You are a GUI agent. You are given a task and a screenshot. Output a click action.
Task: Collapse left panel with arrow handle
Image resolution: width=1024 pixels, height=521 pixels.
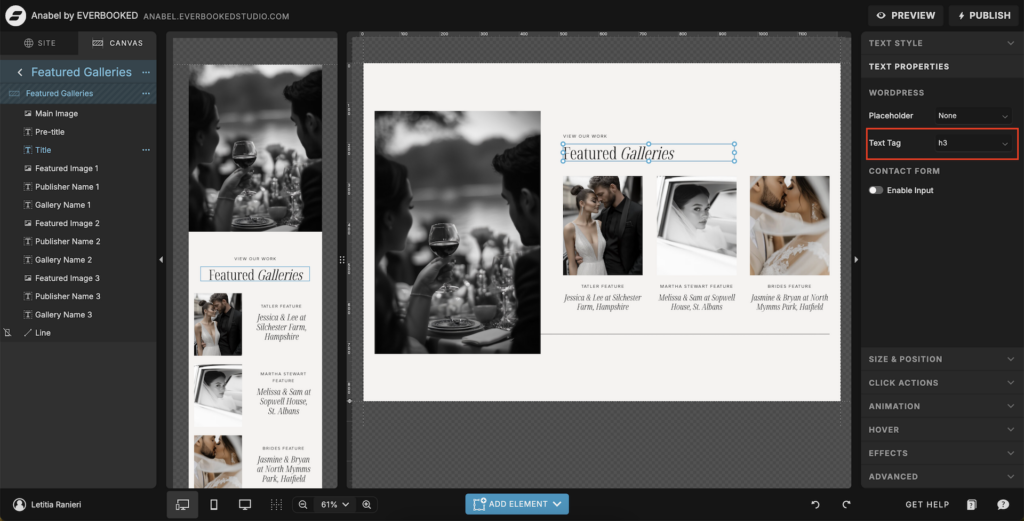tap(161, 260)
